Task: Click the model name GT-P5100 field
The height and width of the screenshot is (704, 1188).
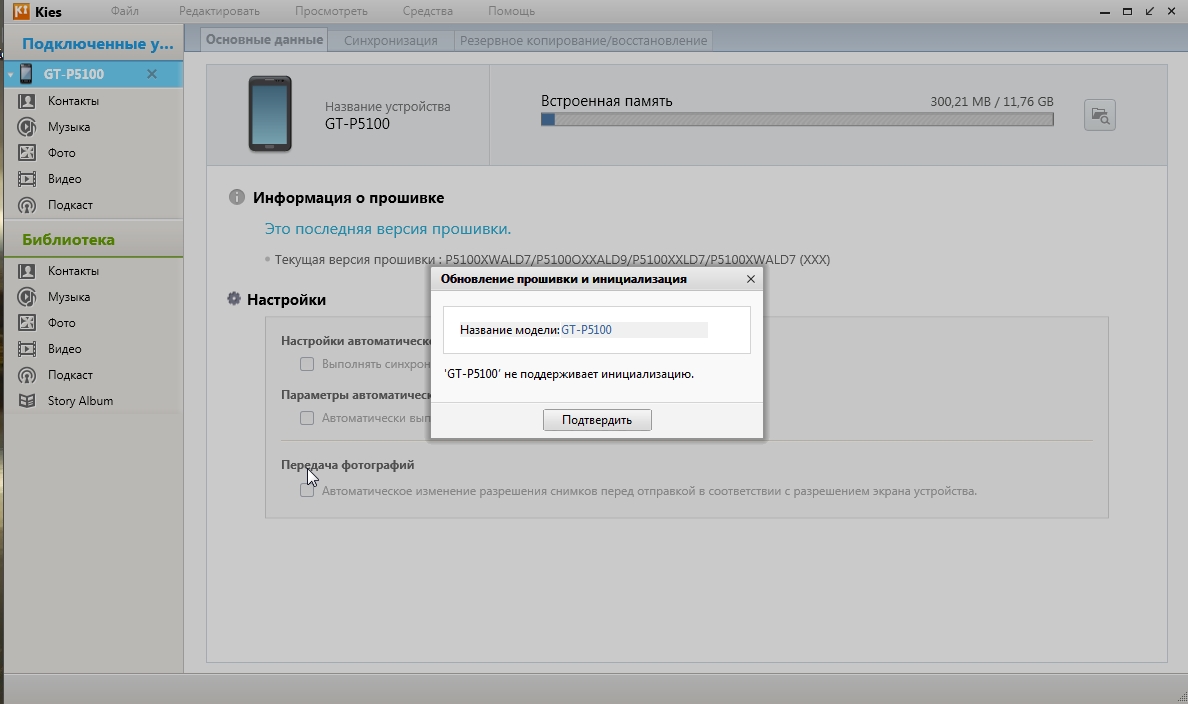Action: (633, 330)
